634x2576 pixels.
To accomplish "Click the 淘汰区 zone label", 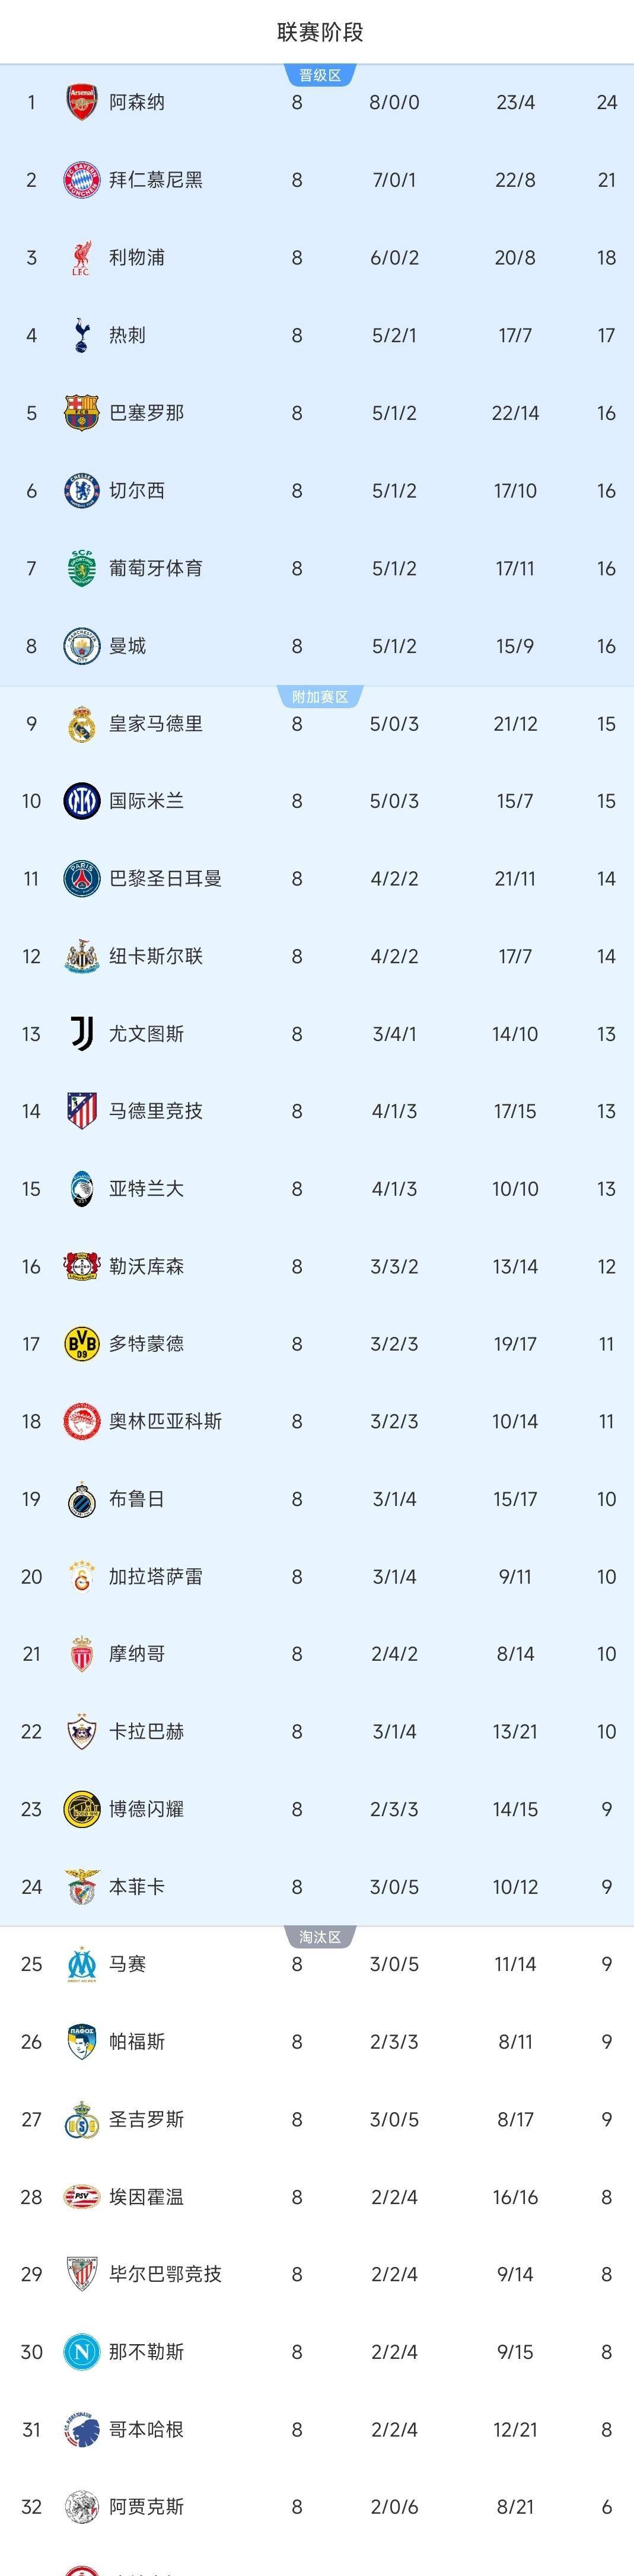I will (320, 1937).
